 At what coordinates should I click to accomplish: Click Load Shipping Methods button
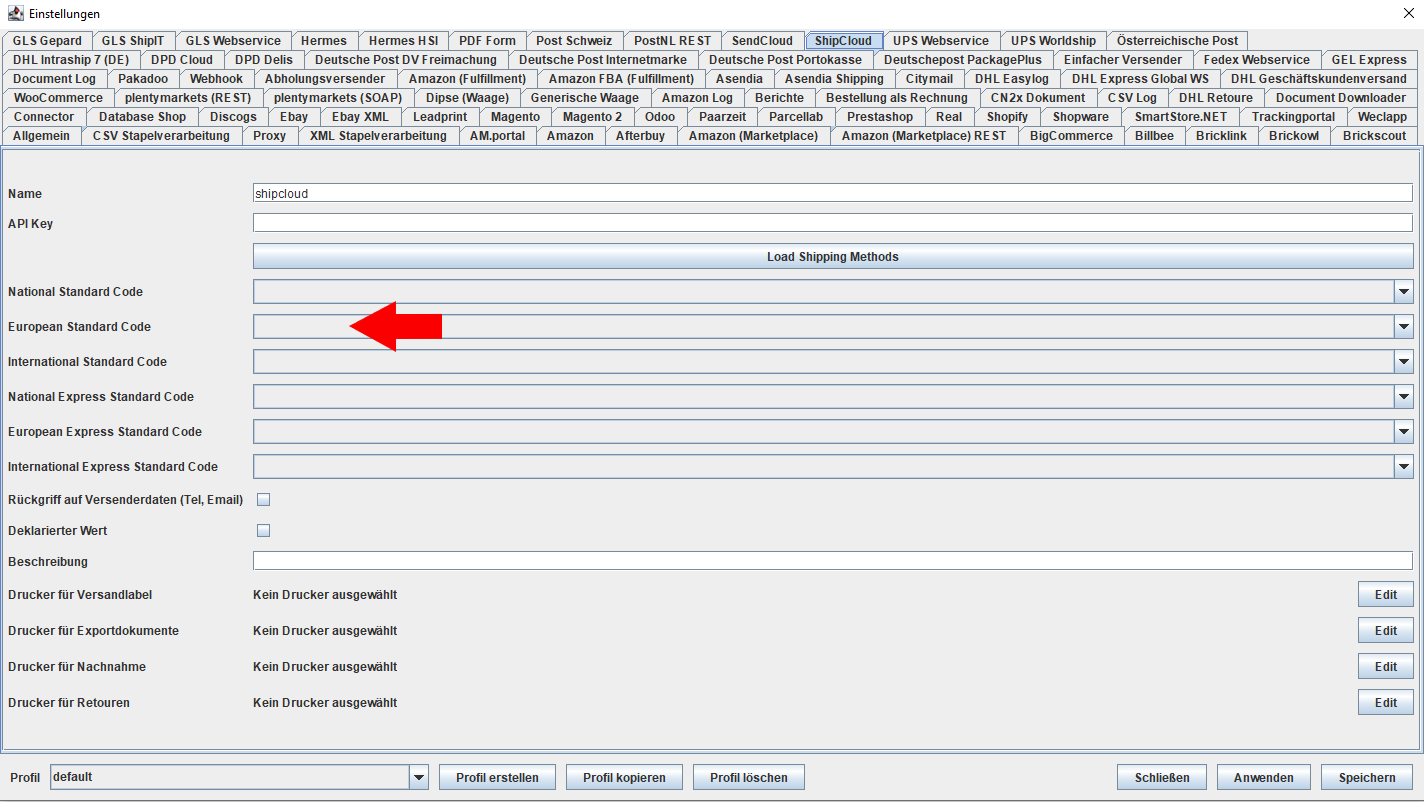(832, 257)
